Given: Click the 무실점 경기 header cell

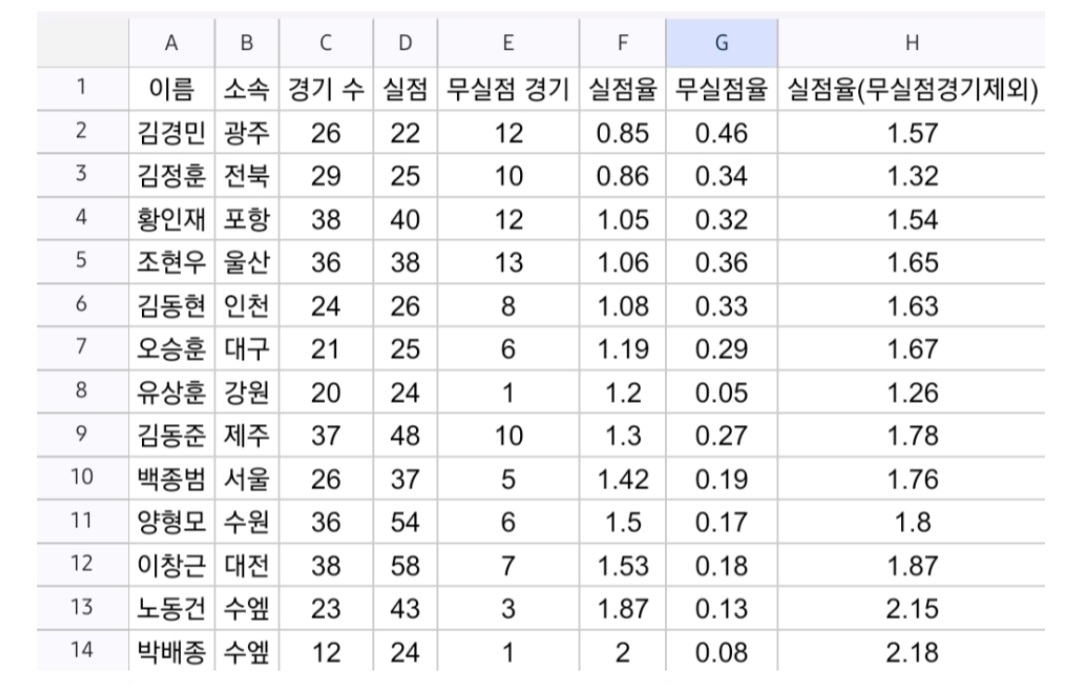Looking at the screenshot, I should 508,90.
